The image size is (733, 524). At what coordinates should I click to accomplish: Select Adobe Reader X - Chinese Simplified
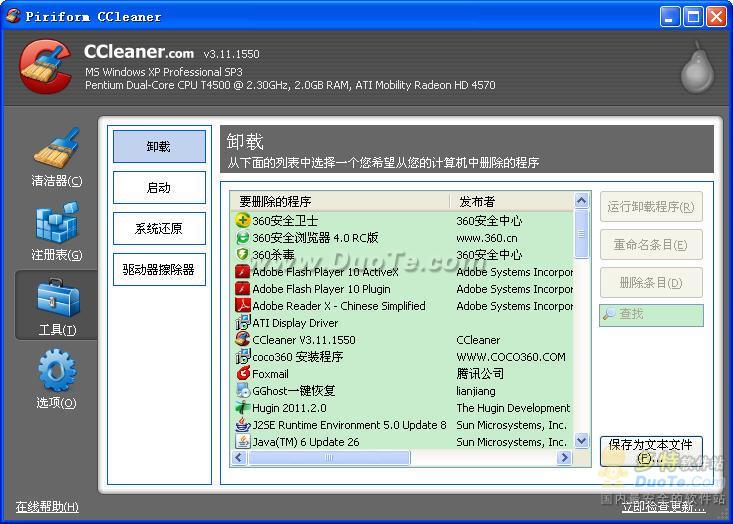coord(339,306)
